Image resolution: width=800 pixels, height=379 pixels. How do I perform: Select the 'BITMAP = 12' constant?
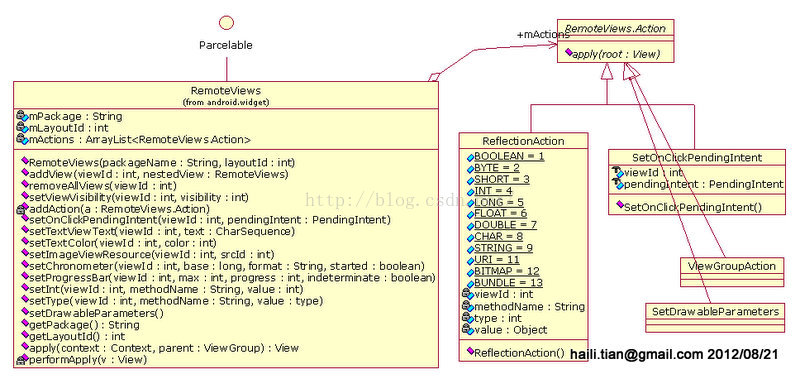[507, 271]
